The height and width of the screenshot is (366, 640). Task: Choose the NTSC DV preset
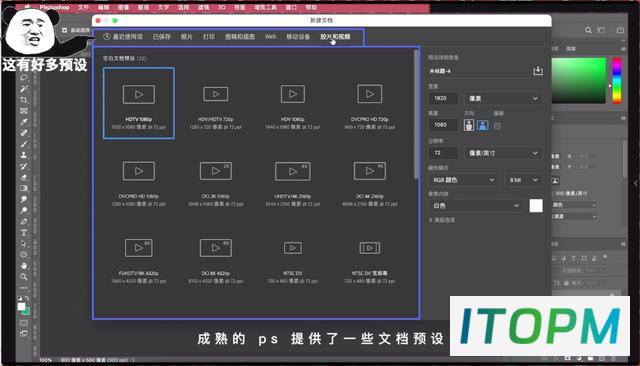click(x=293, y=257)
